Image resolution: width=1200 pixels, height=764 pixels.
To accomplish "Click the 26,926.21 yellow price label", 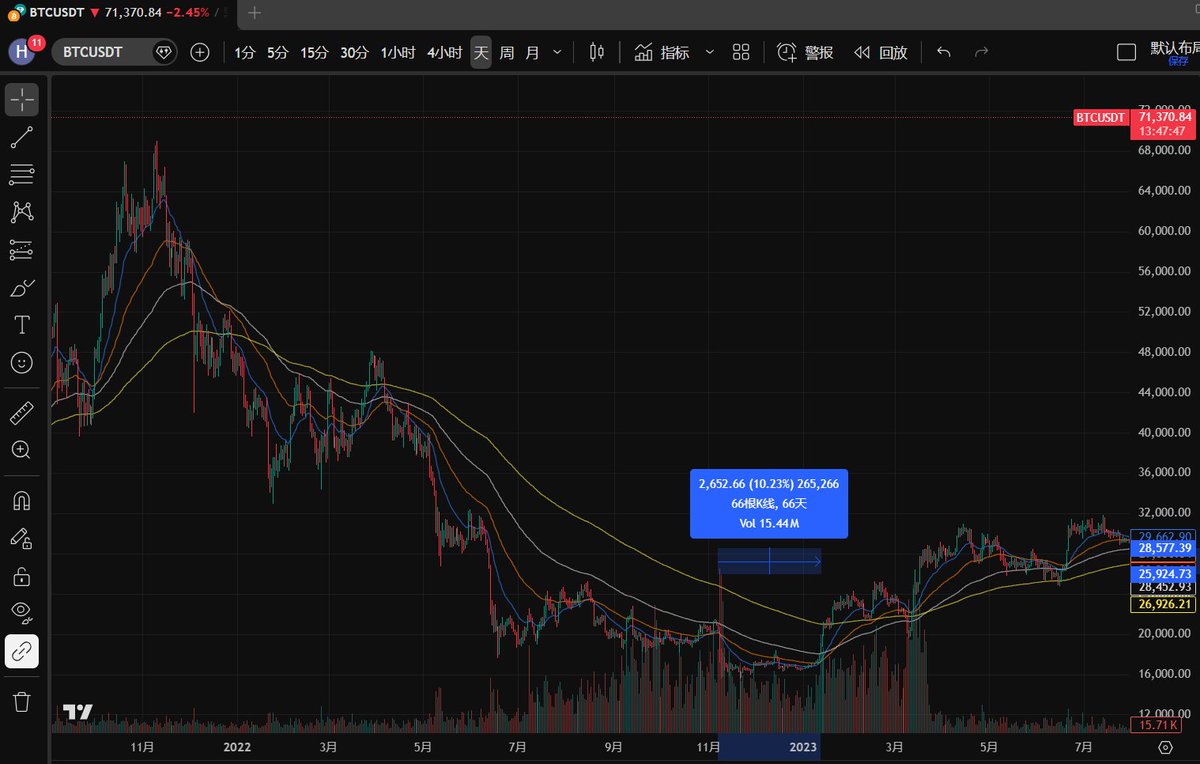I will click(x=1165, y=604).
